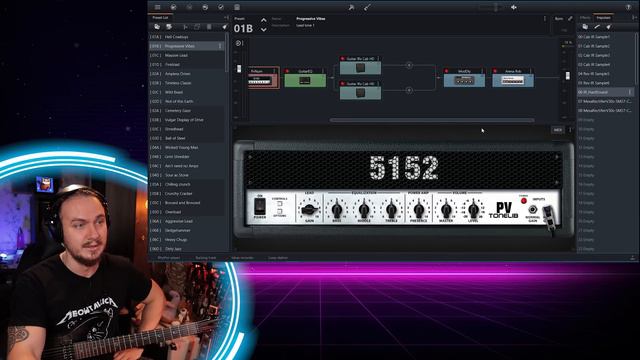
Task: Switch to the Effects tab
Action: [x=585, y=18]
